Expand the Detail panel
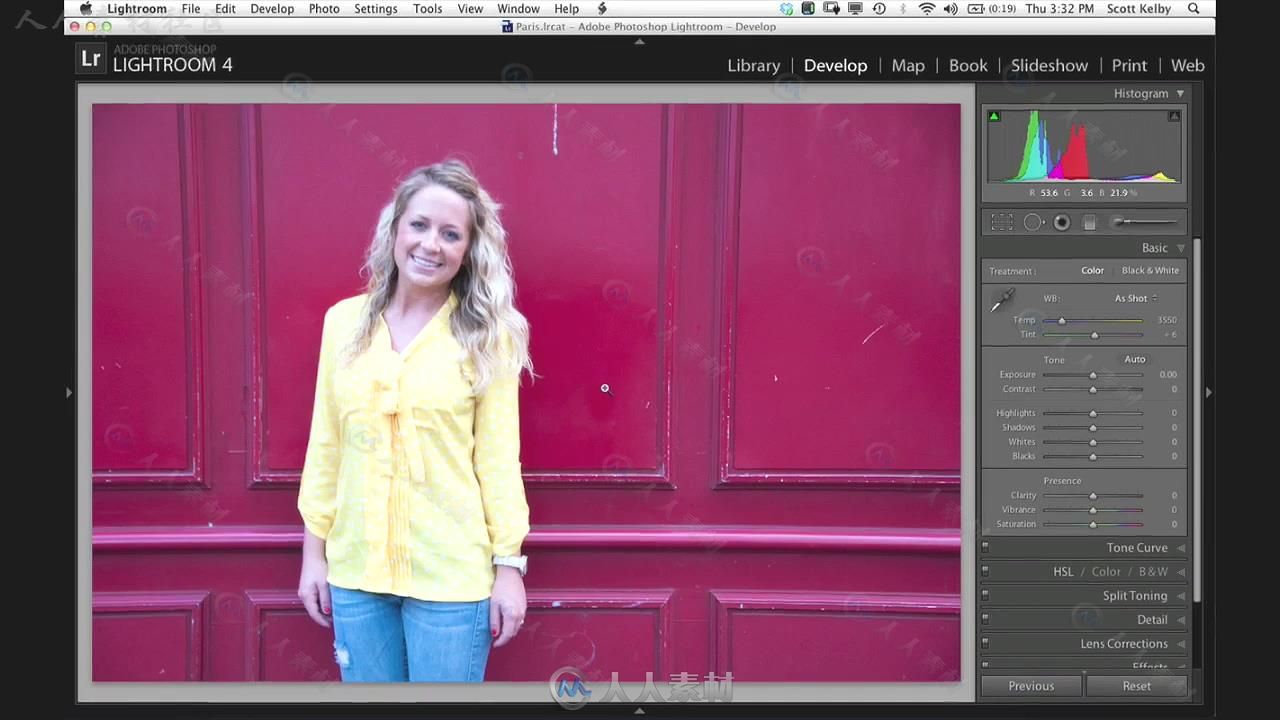1280x720 pixels. (1181, 620)
